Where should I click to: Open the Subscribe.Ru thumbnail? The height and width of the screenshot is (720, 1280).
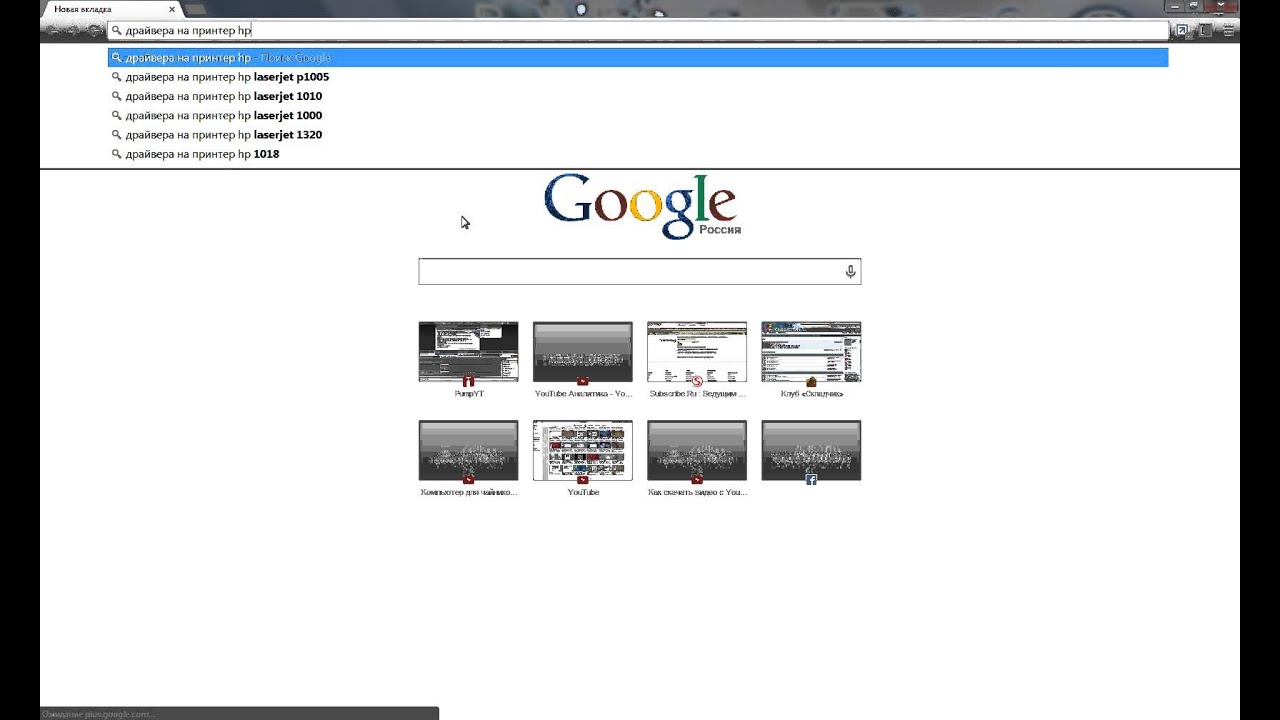(x=697, y=352)
